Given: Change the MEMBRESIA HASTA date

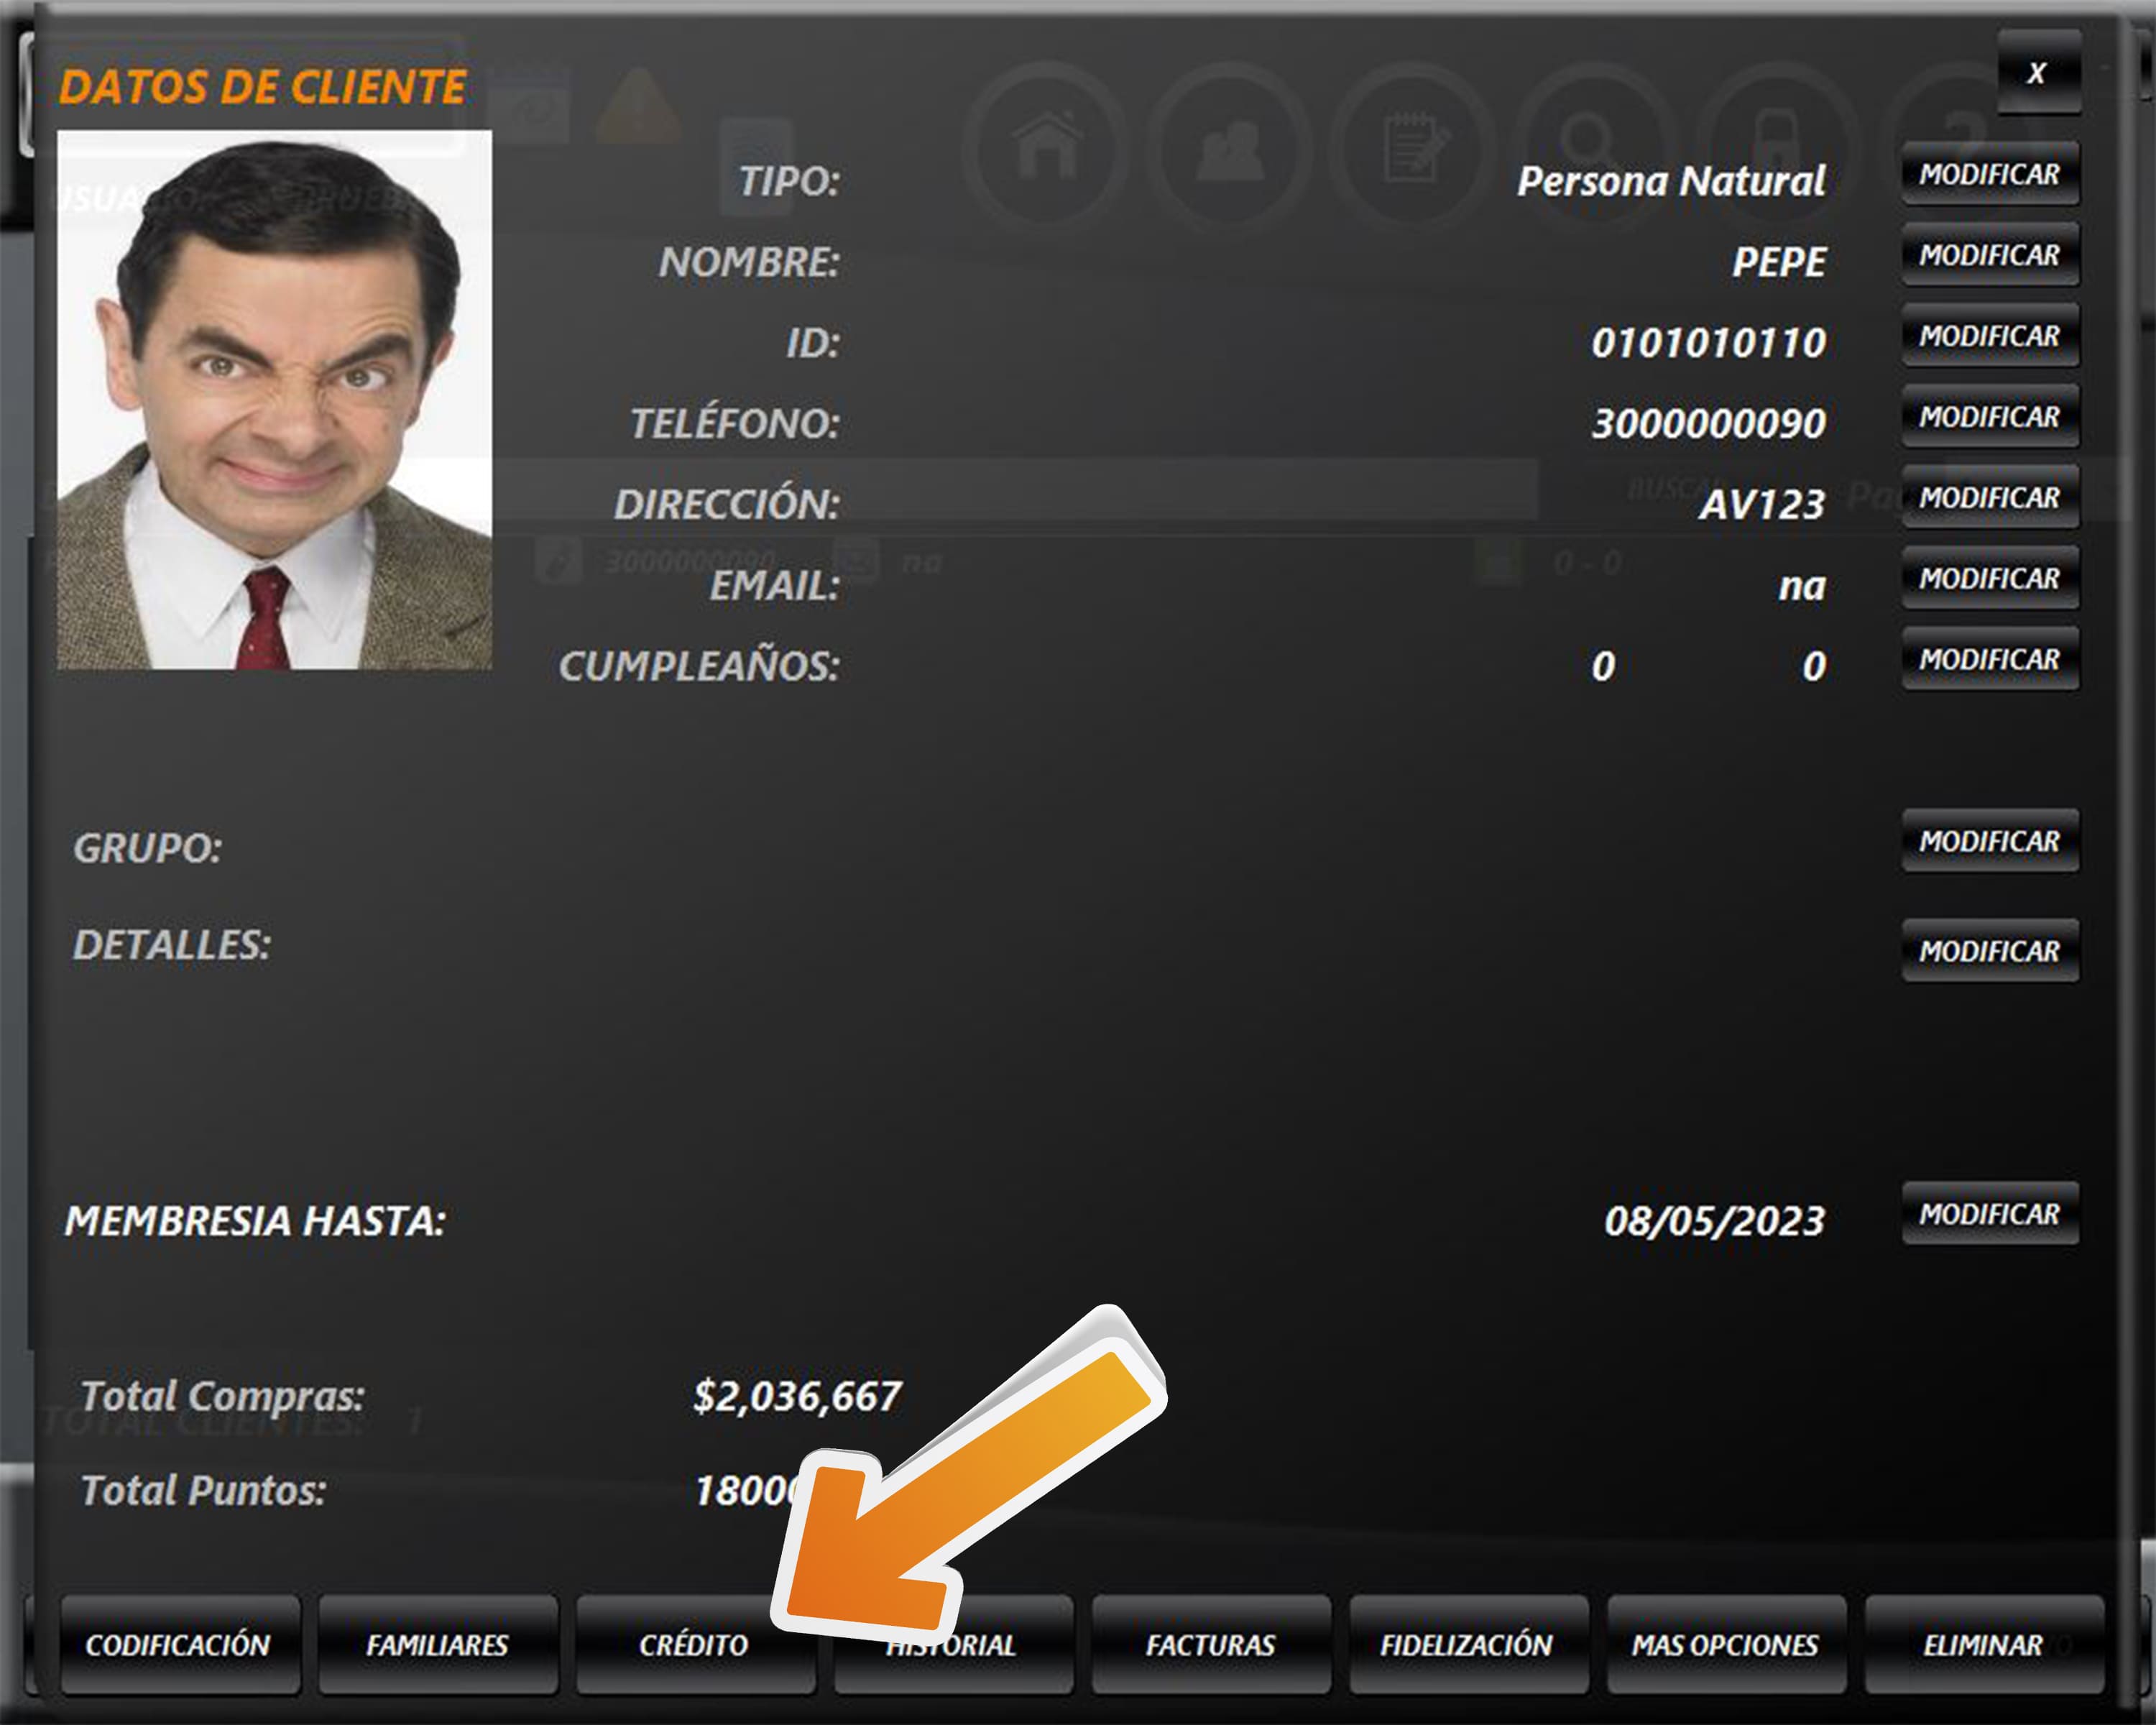Looking at the screenshot, I should tap(1989, 1214).
